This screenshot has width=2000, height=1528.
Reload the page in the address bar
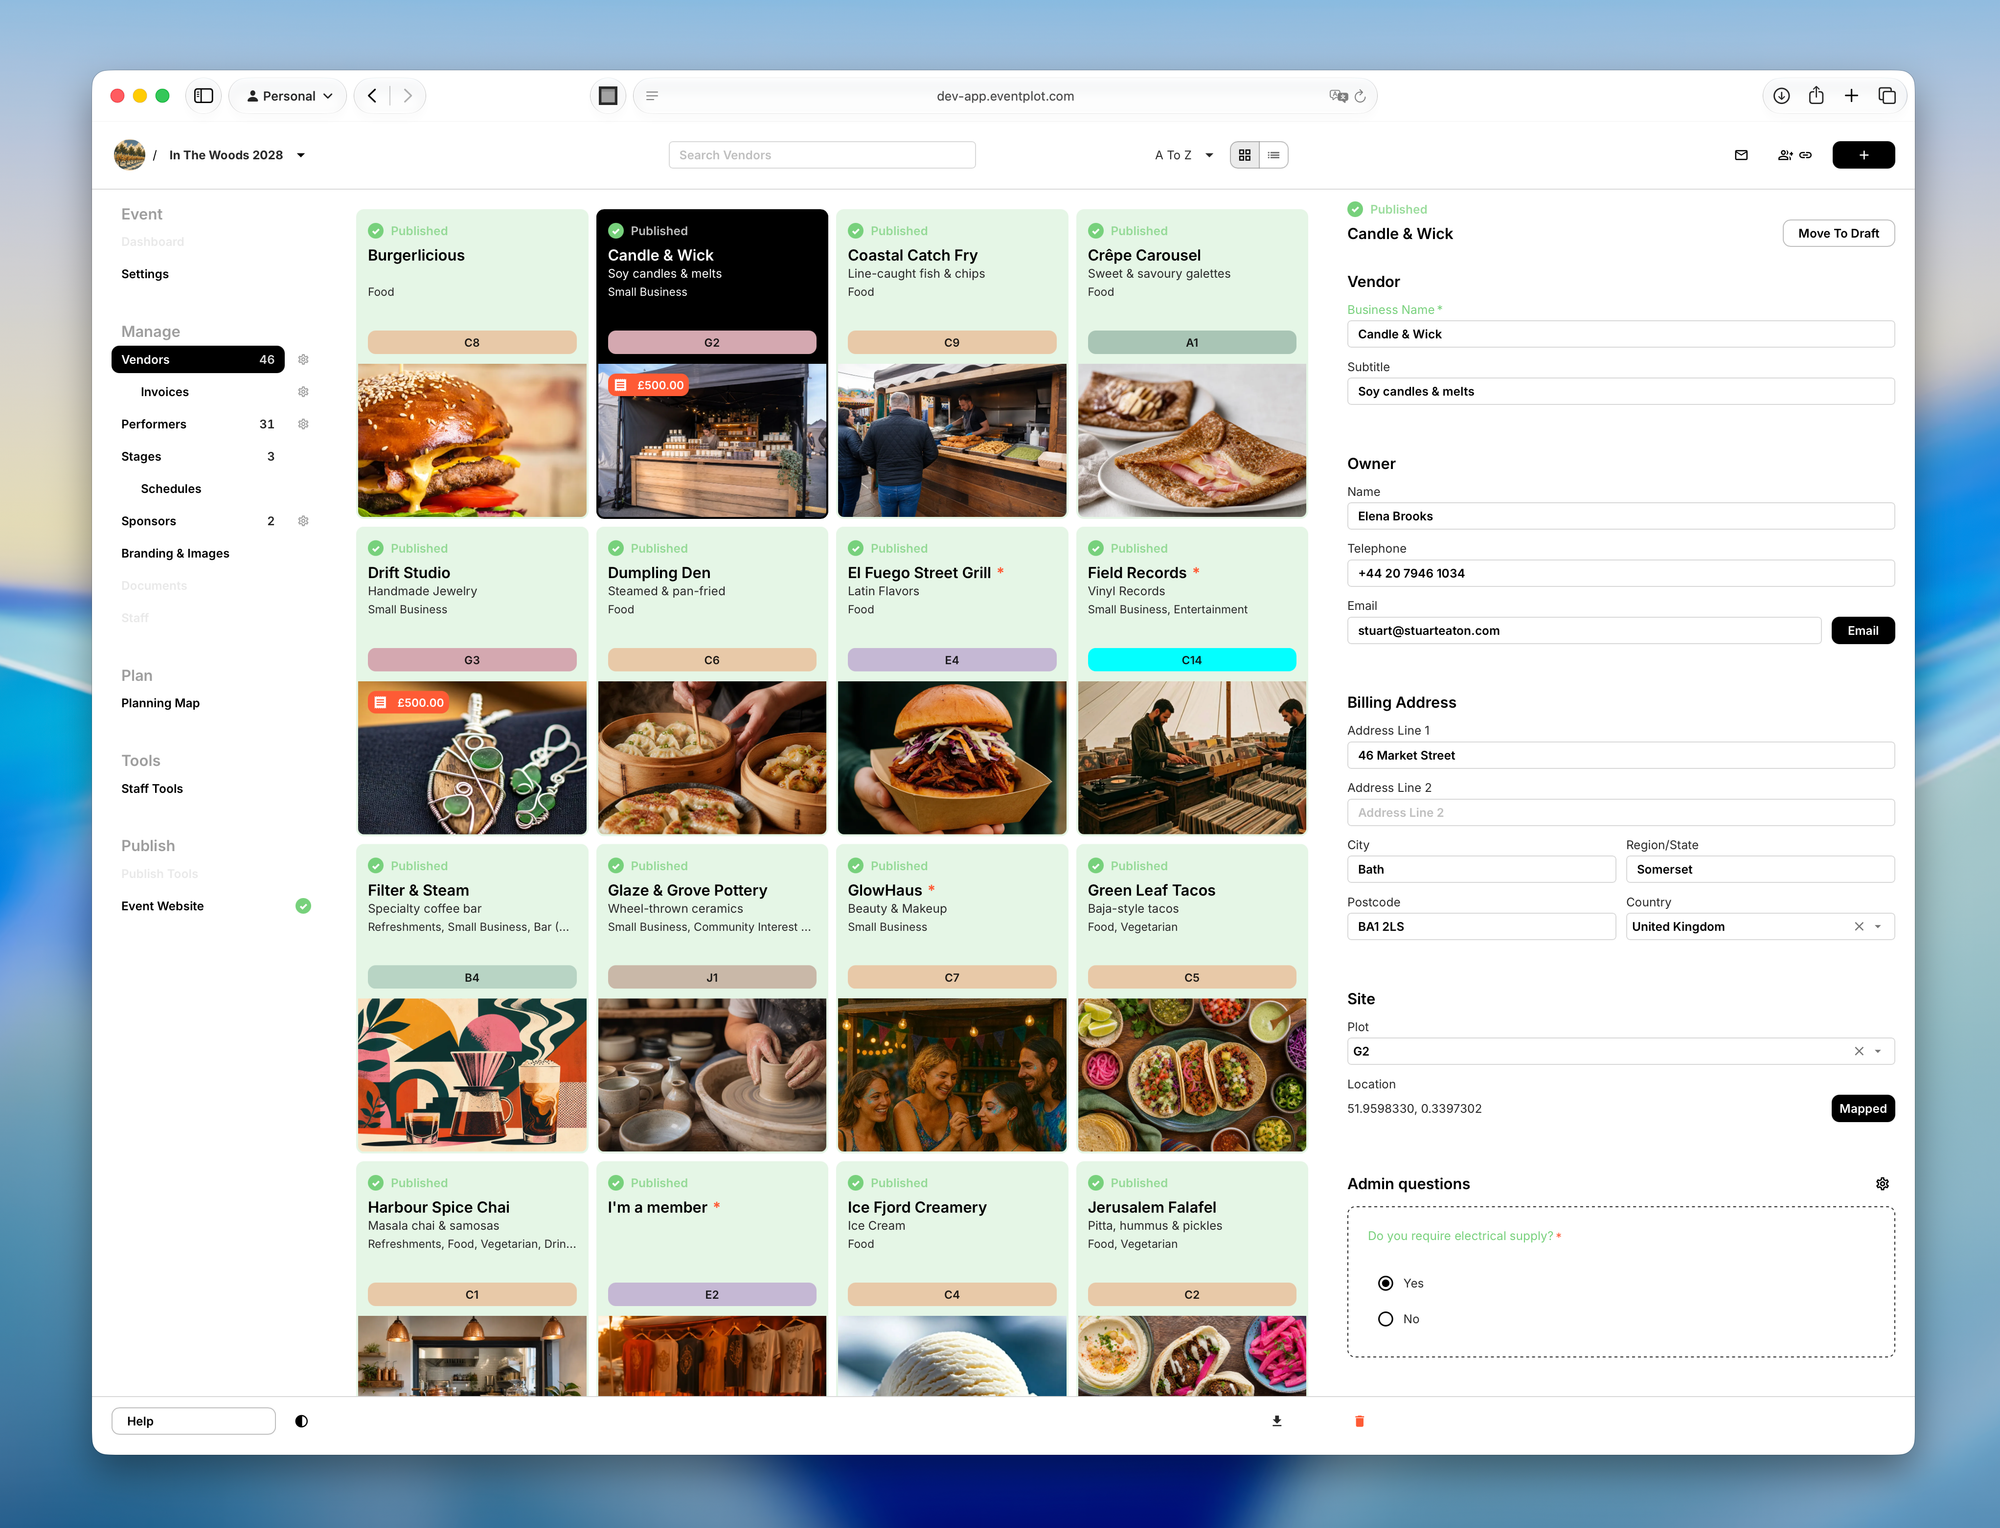[x=1360, y=96]
